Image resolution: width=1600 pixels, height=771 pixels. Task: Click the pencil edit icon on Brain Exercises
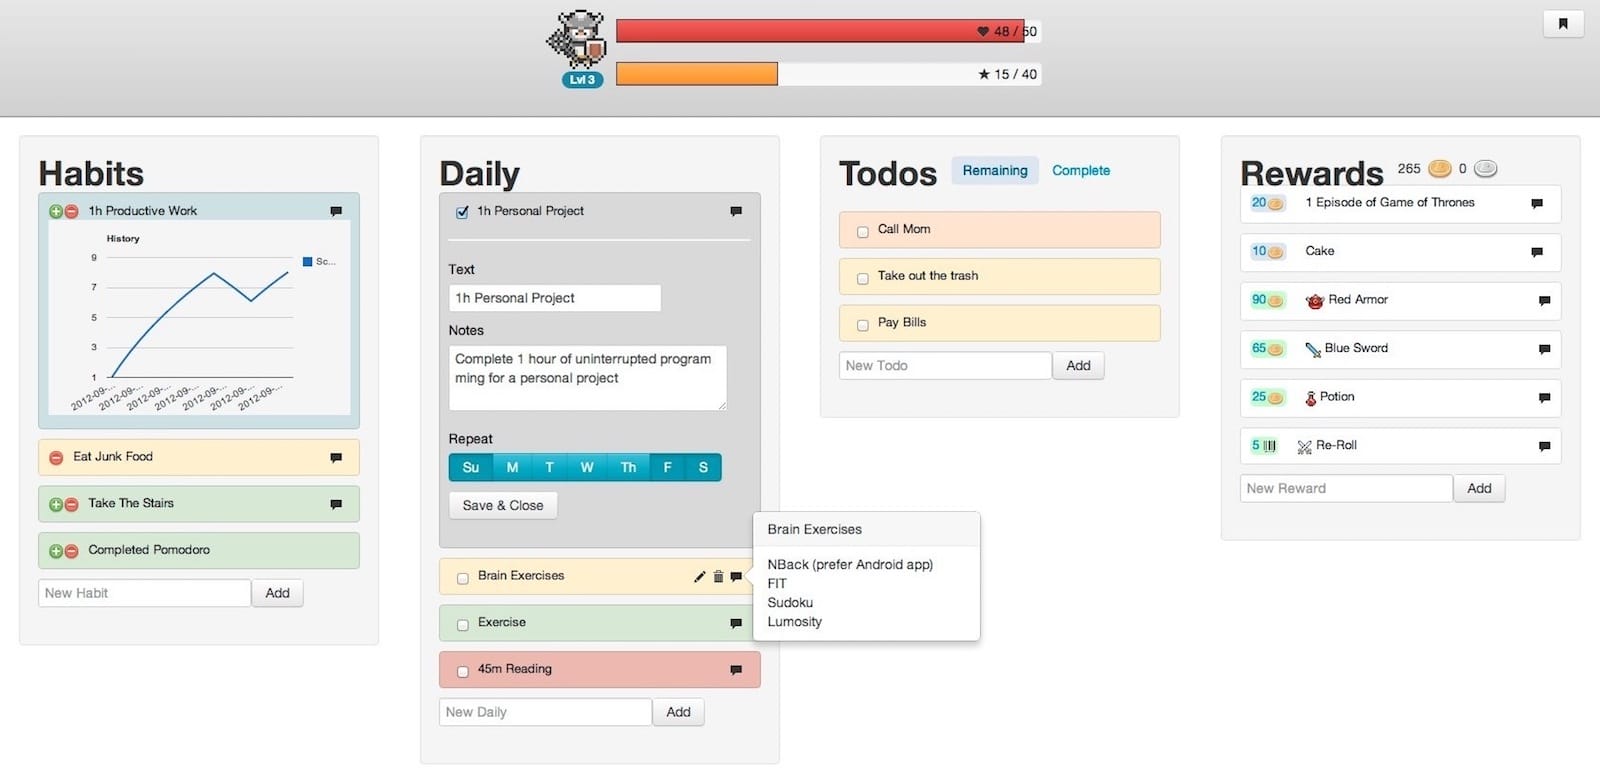coord(699,577)
